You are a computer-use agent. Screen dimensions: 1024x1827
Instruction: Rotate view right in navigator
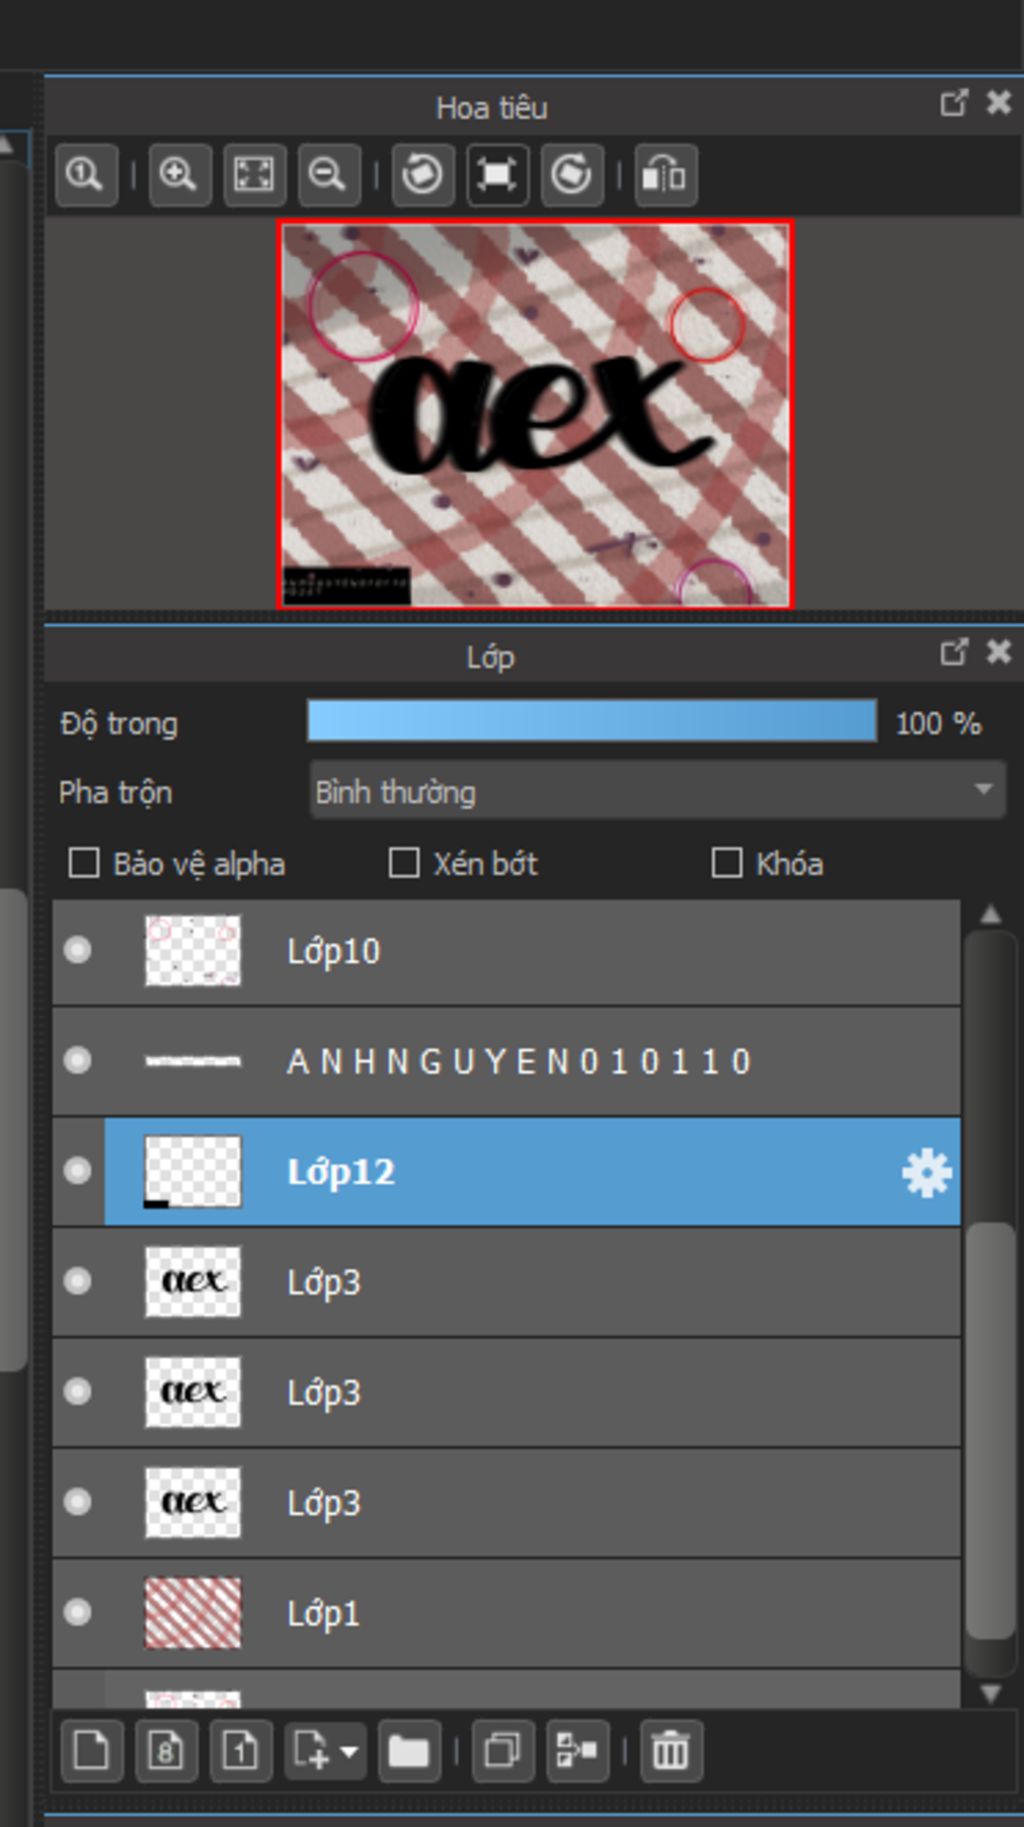[x=572, y=175]
